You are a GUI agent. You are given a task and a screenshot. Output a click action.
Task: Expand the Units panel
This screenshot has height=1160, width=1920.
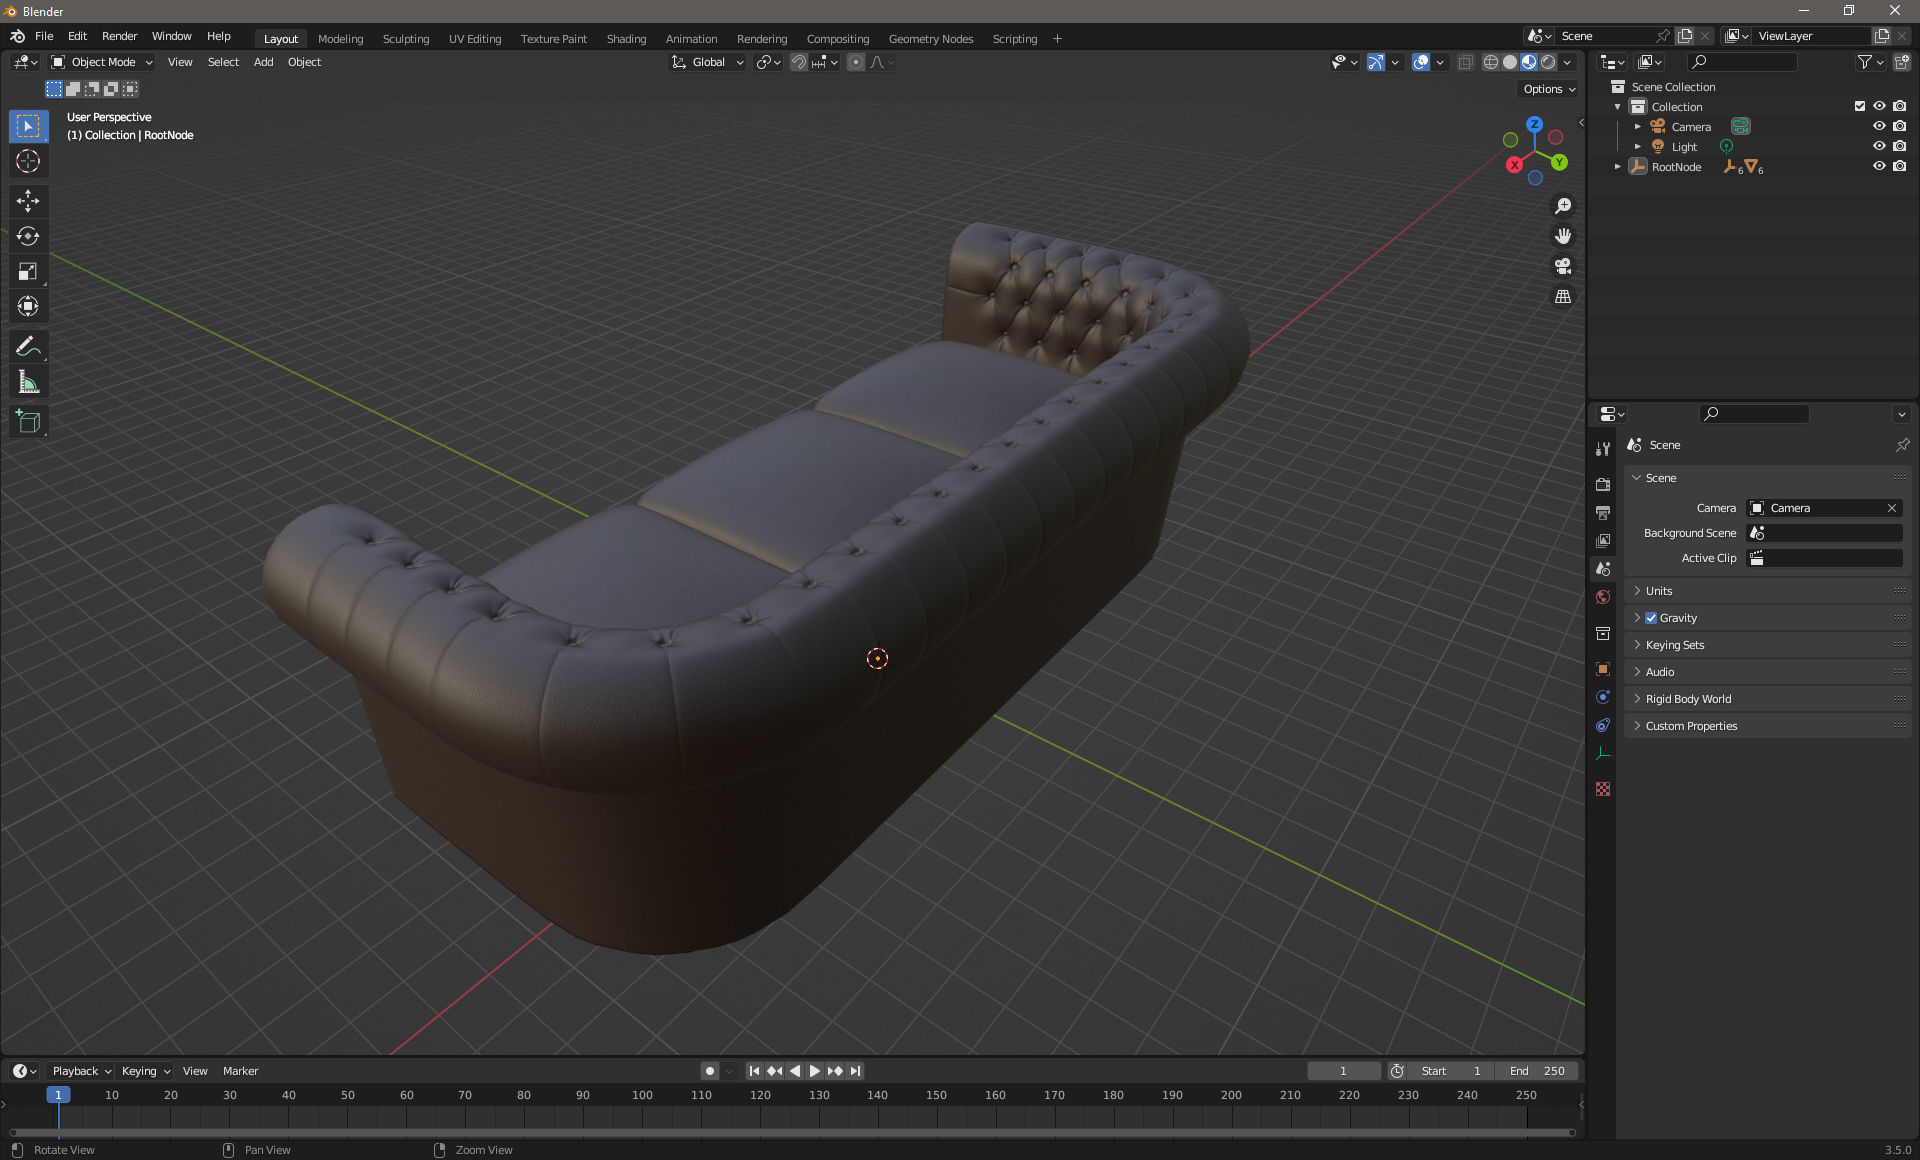(1767, 591)
